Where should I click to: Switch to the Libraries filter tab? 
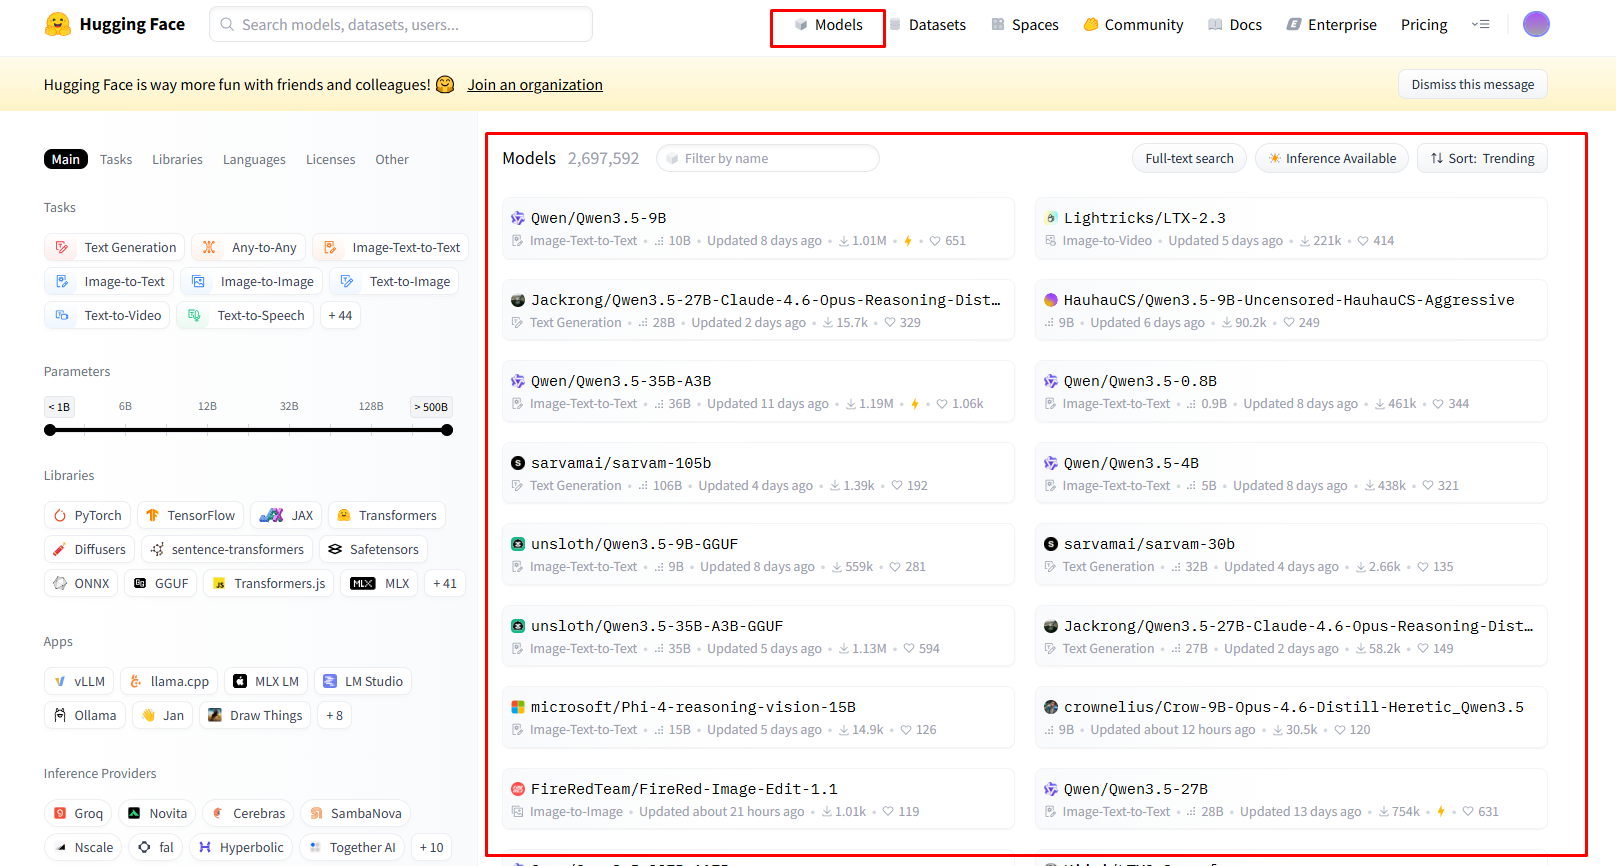[x=177, y=159]
